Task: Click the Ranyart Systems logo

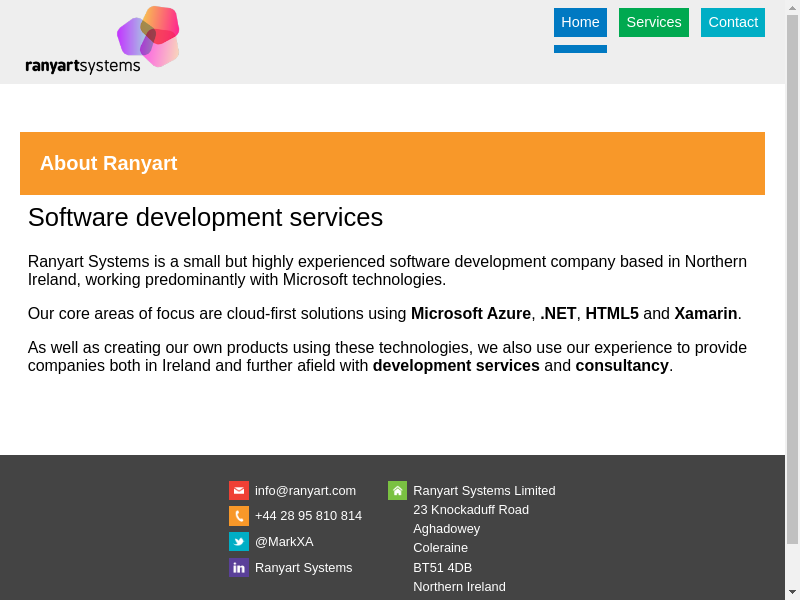Action: pyautogui.click(x=102, y=41)
